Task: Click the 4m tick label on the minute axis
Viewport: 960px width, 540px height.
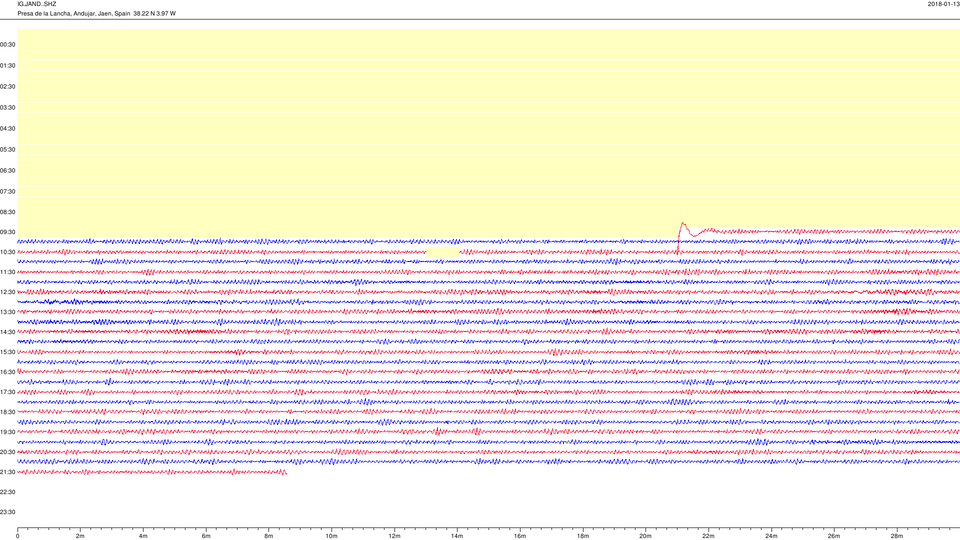Action: [143, 536]
